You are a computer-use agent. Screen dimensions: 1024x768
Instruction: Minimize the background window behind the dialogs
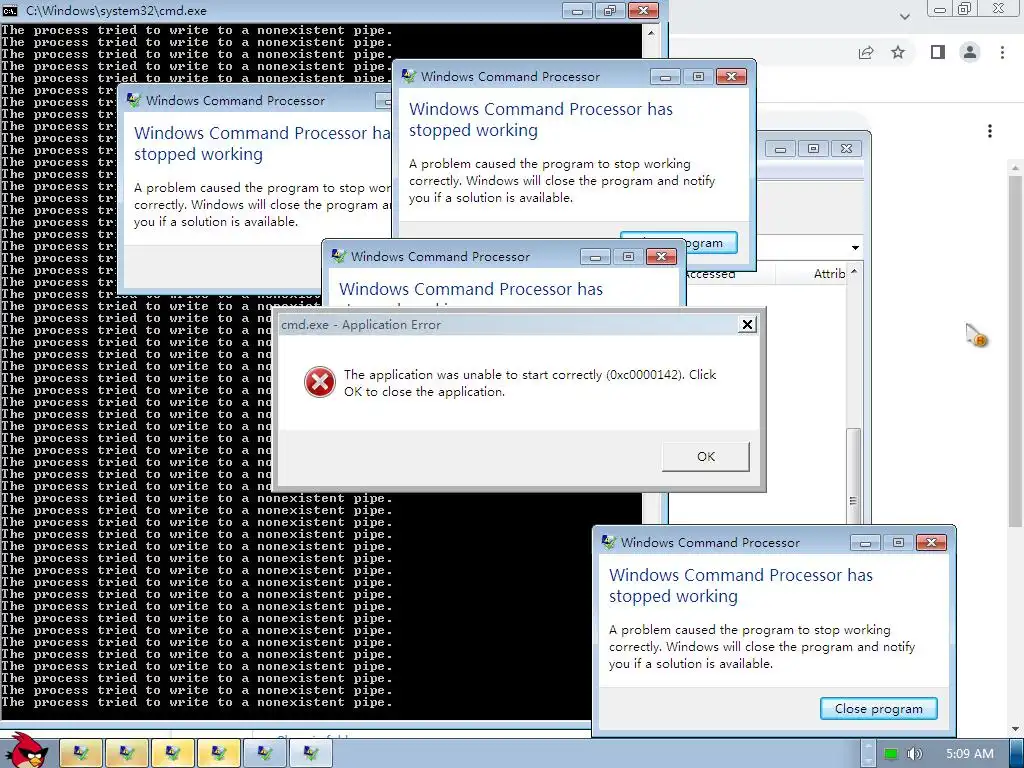[x=780, y=149]
